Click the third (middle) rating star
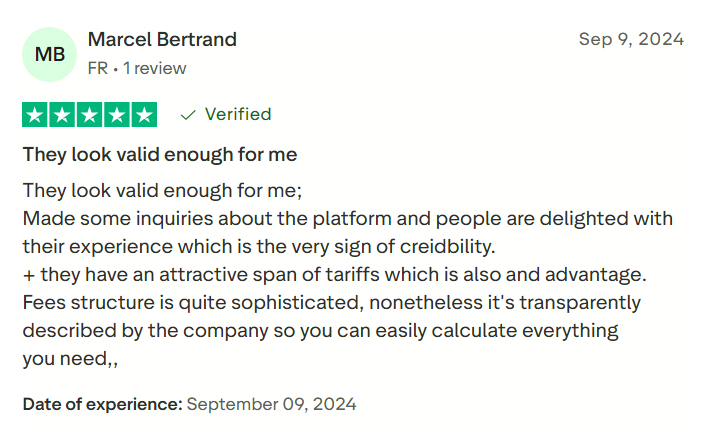 tap(90, 115)
